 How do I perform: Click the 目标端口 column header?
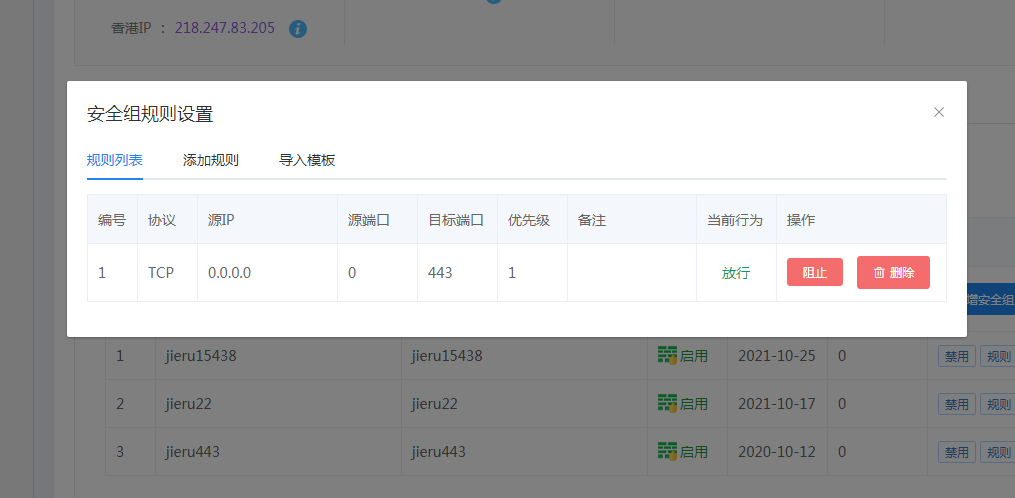coord(456,220)
